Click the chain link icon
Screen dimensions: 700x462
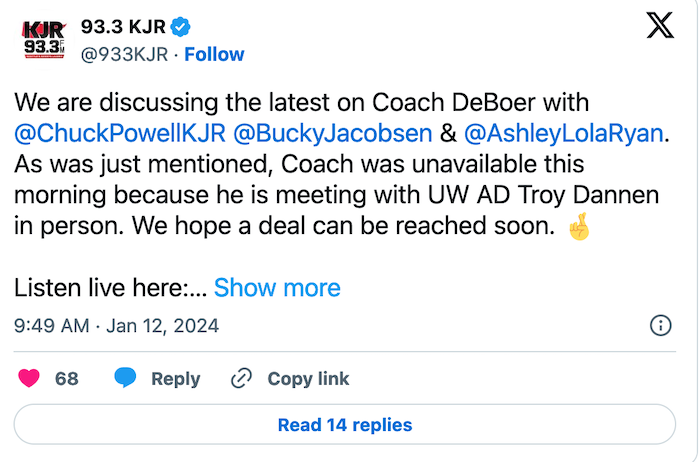pos(242,379)
